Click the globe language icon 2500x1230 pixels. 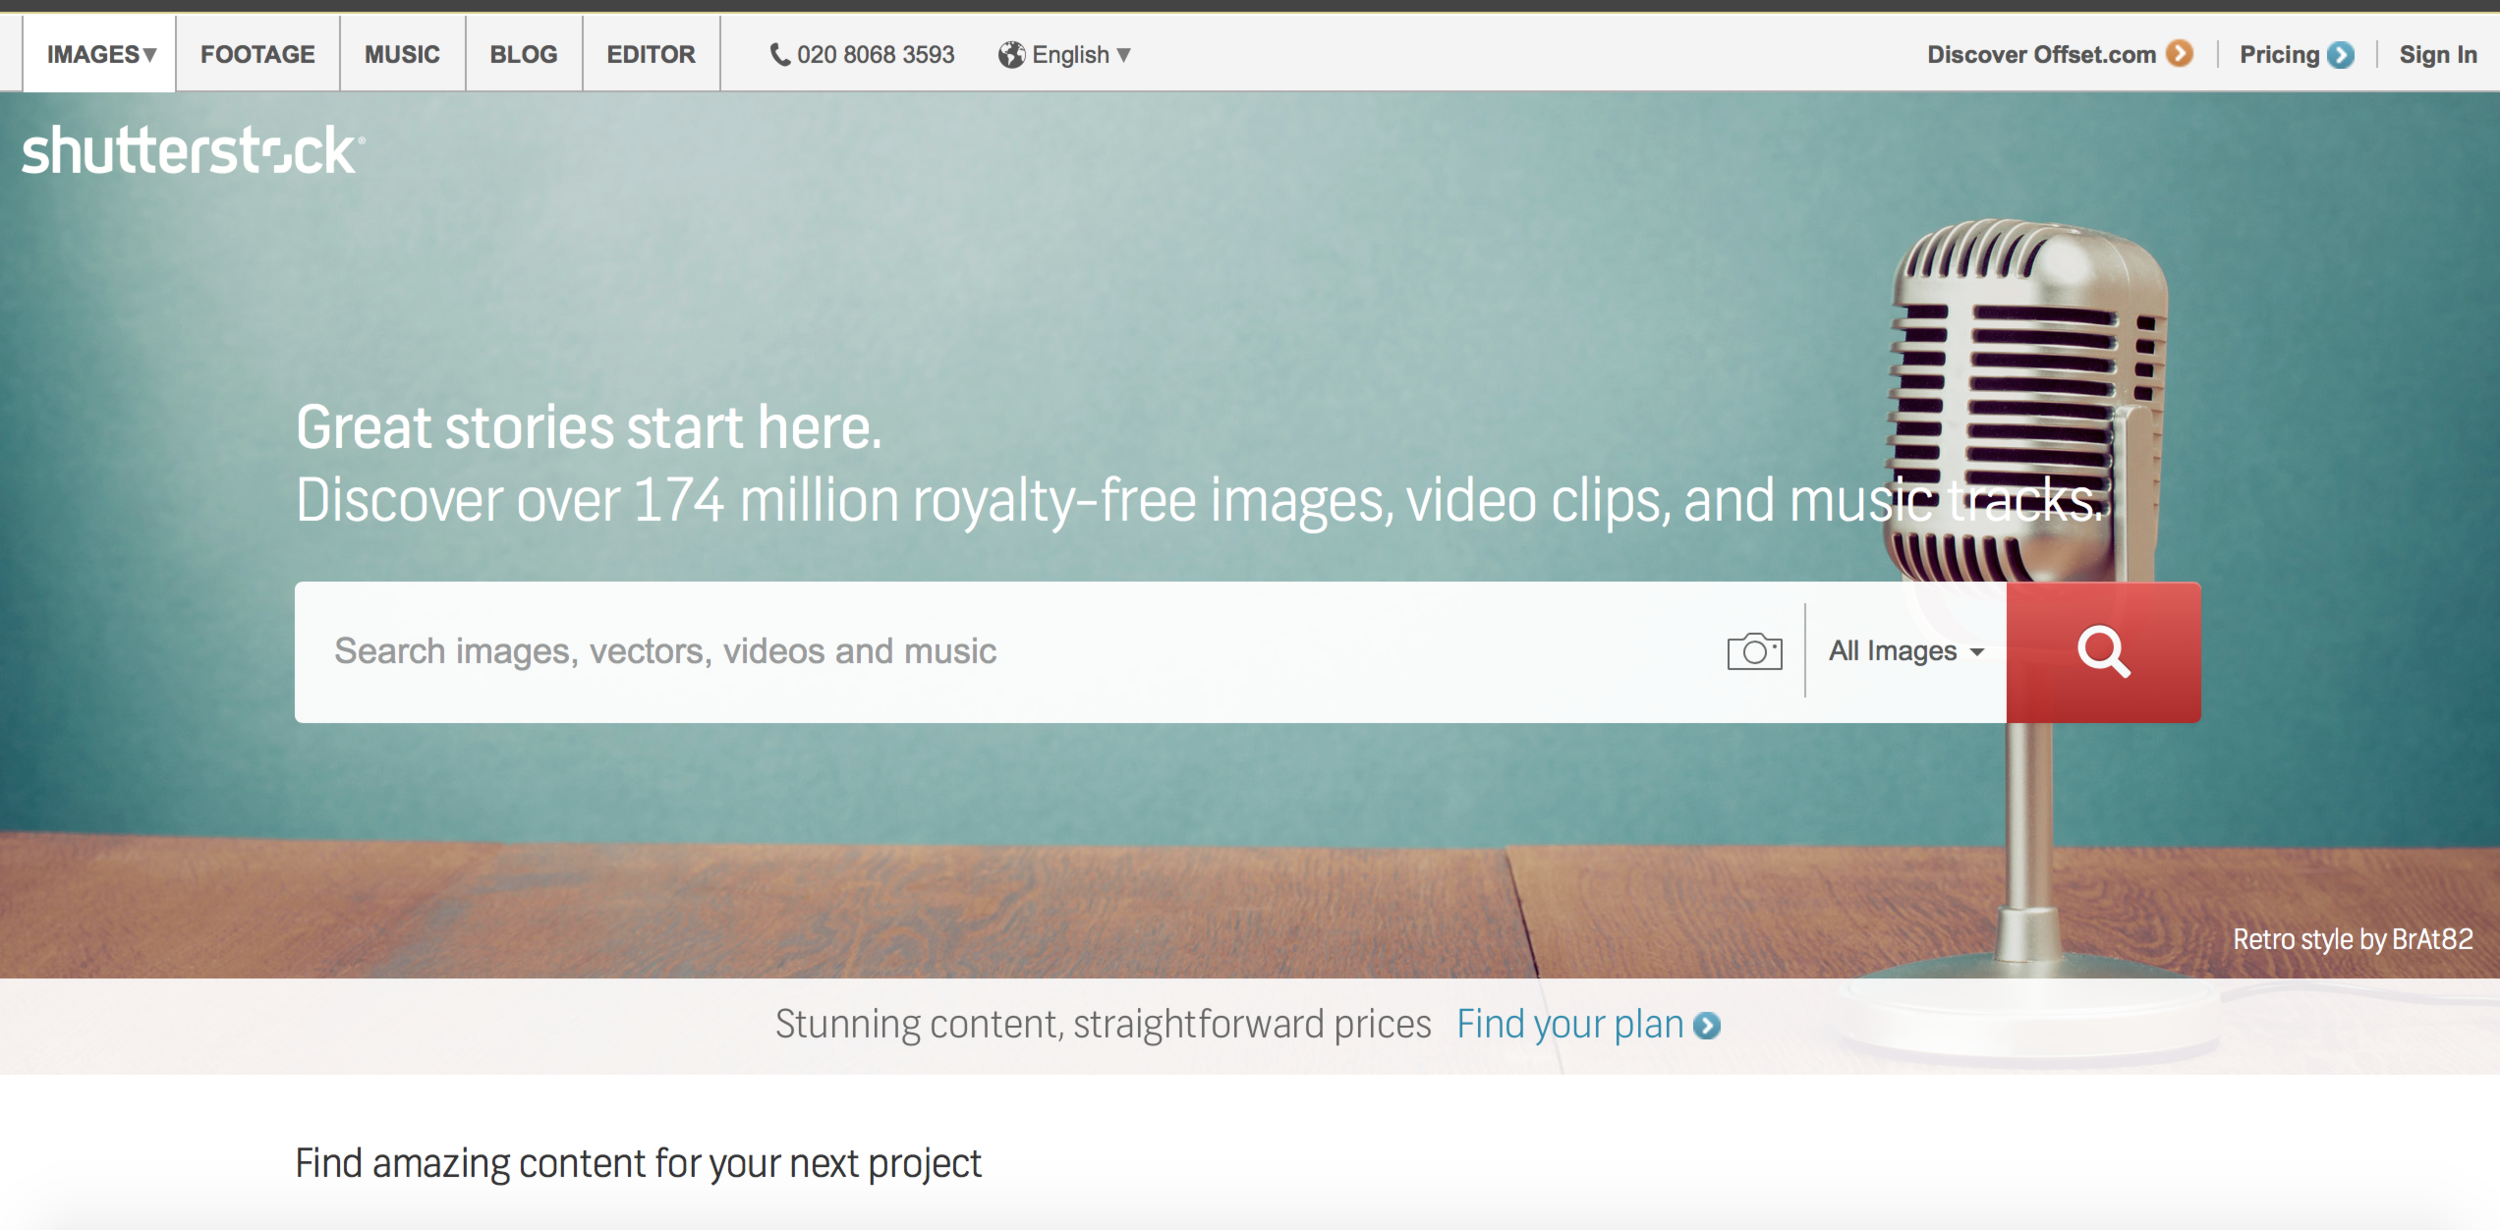1011,55
